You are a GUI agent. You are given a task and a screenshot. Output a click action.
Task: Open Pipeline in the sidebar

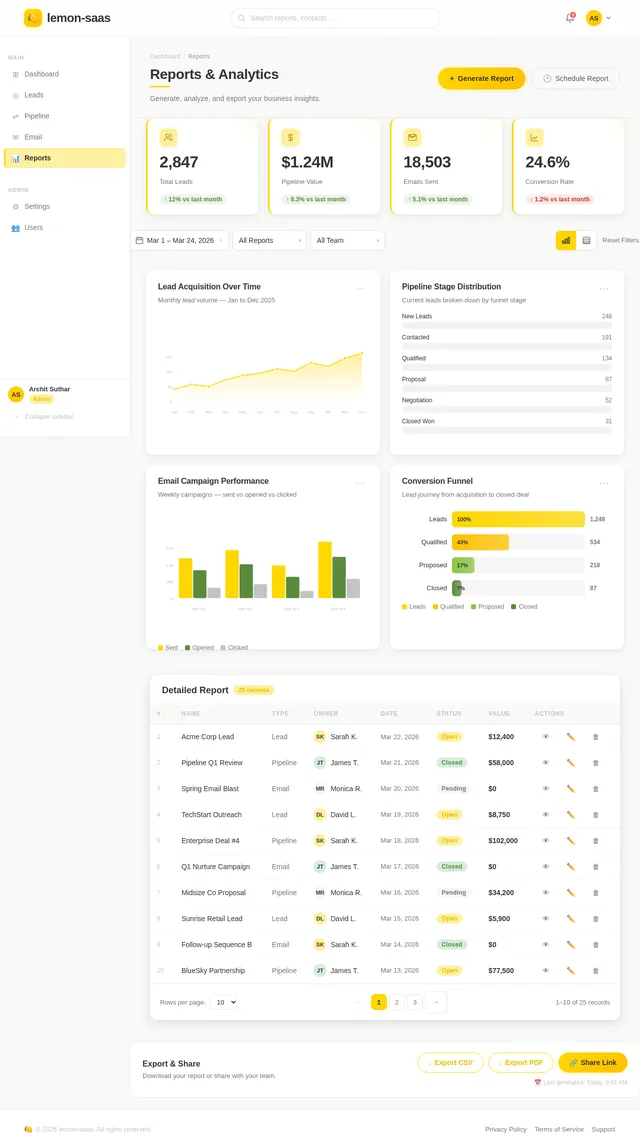tap(37, 116)
